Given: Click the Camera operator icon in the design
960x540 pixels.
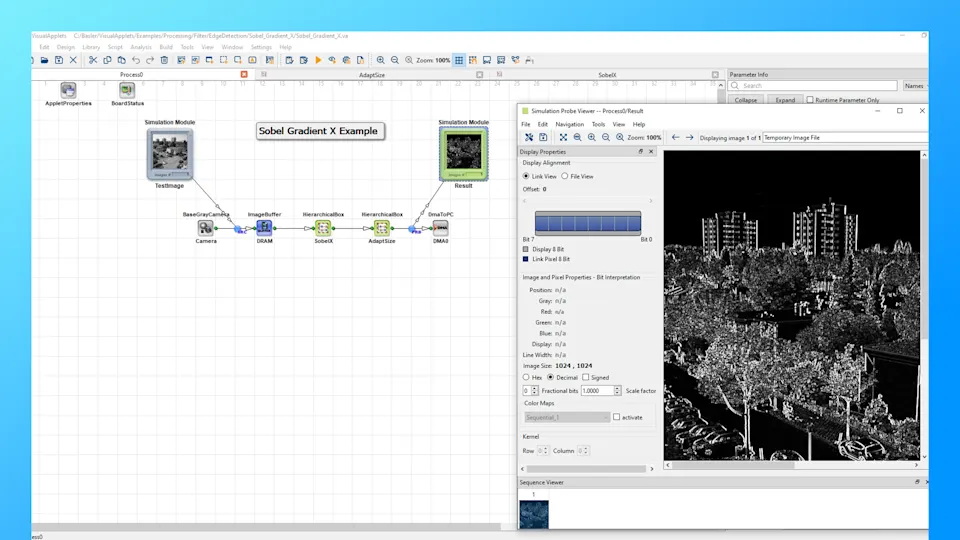Looking at the screenshot, I should pos(206,228).
